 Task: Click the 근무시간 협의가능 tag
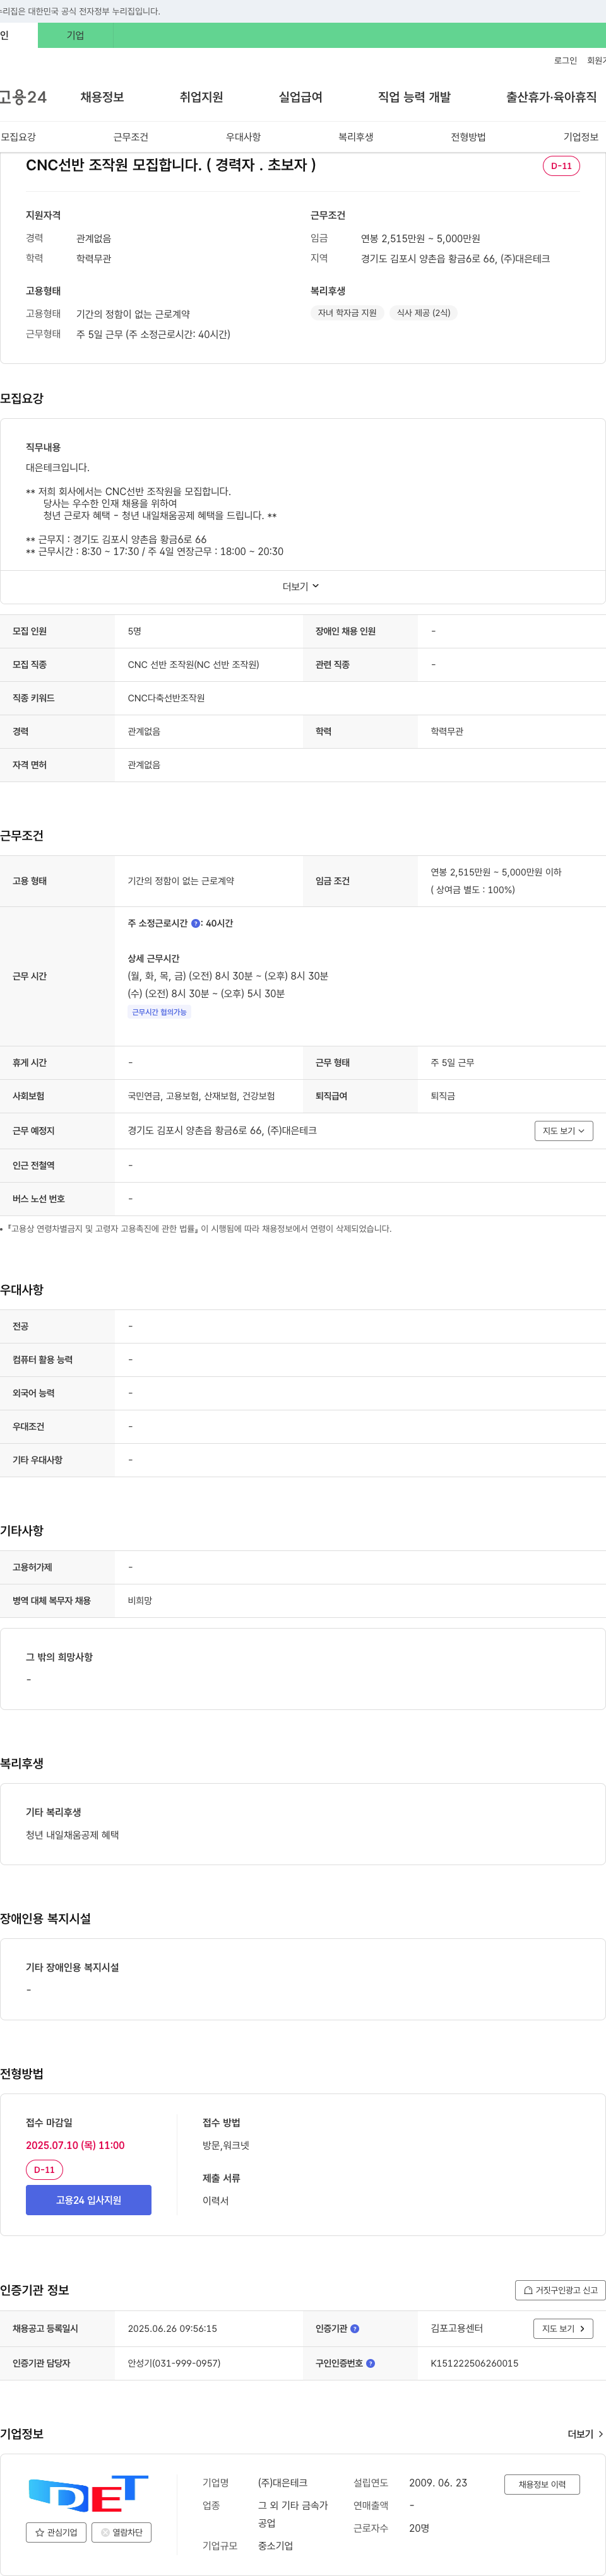tap(160, 1012)
